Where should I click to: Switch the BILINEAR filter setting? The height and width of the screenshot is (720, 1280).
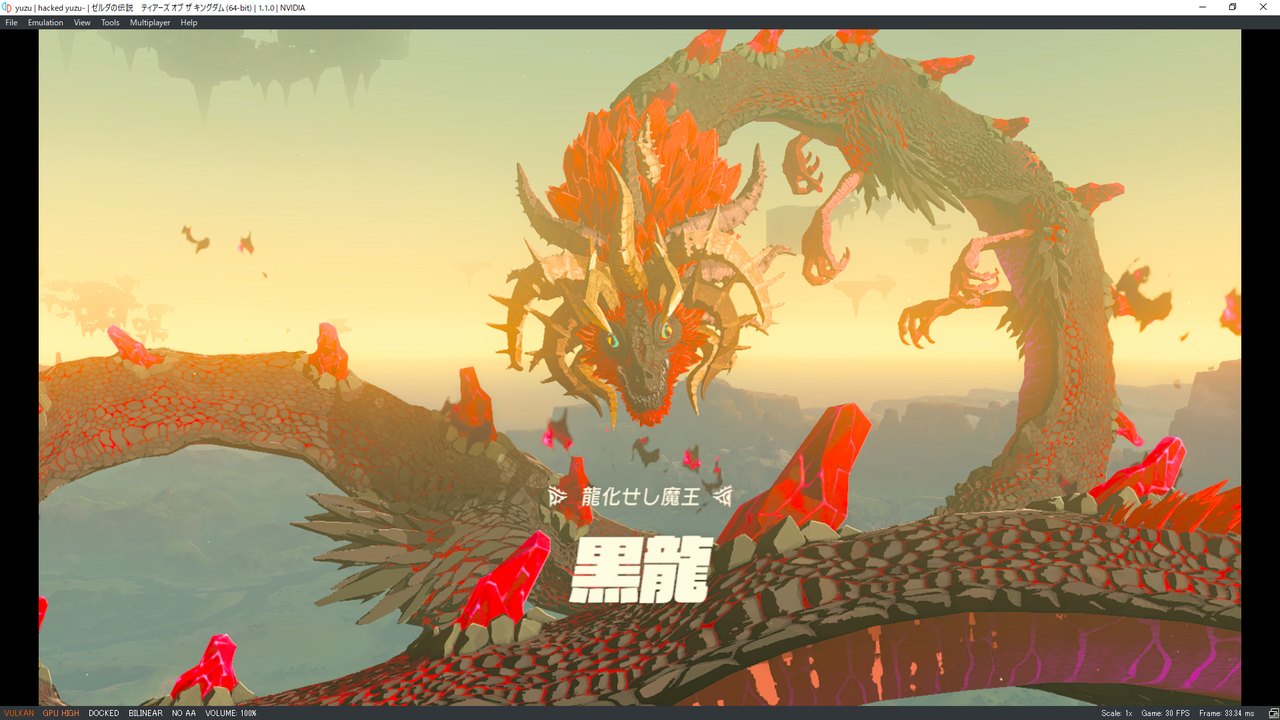[146, 713]
